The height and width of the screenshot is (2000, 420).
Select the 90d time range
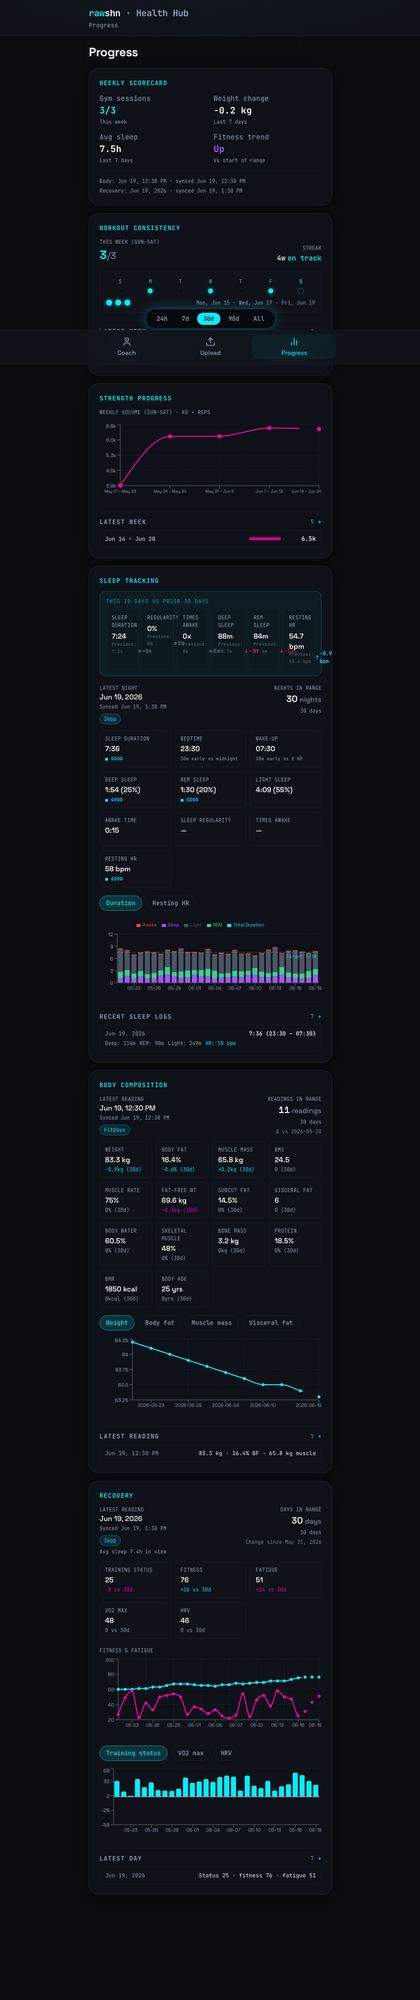click(233, 318)
